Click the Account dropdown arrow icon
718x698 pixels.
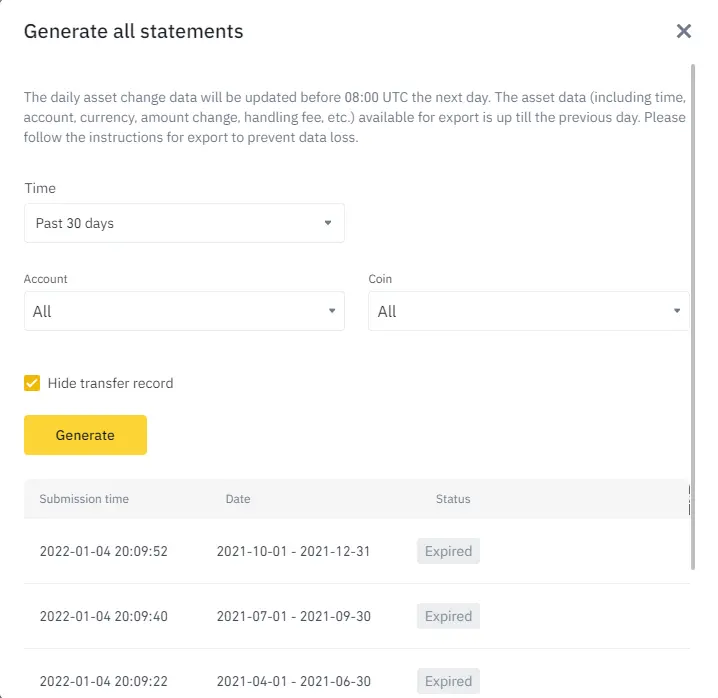[332, 311]
